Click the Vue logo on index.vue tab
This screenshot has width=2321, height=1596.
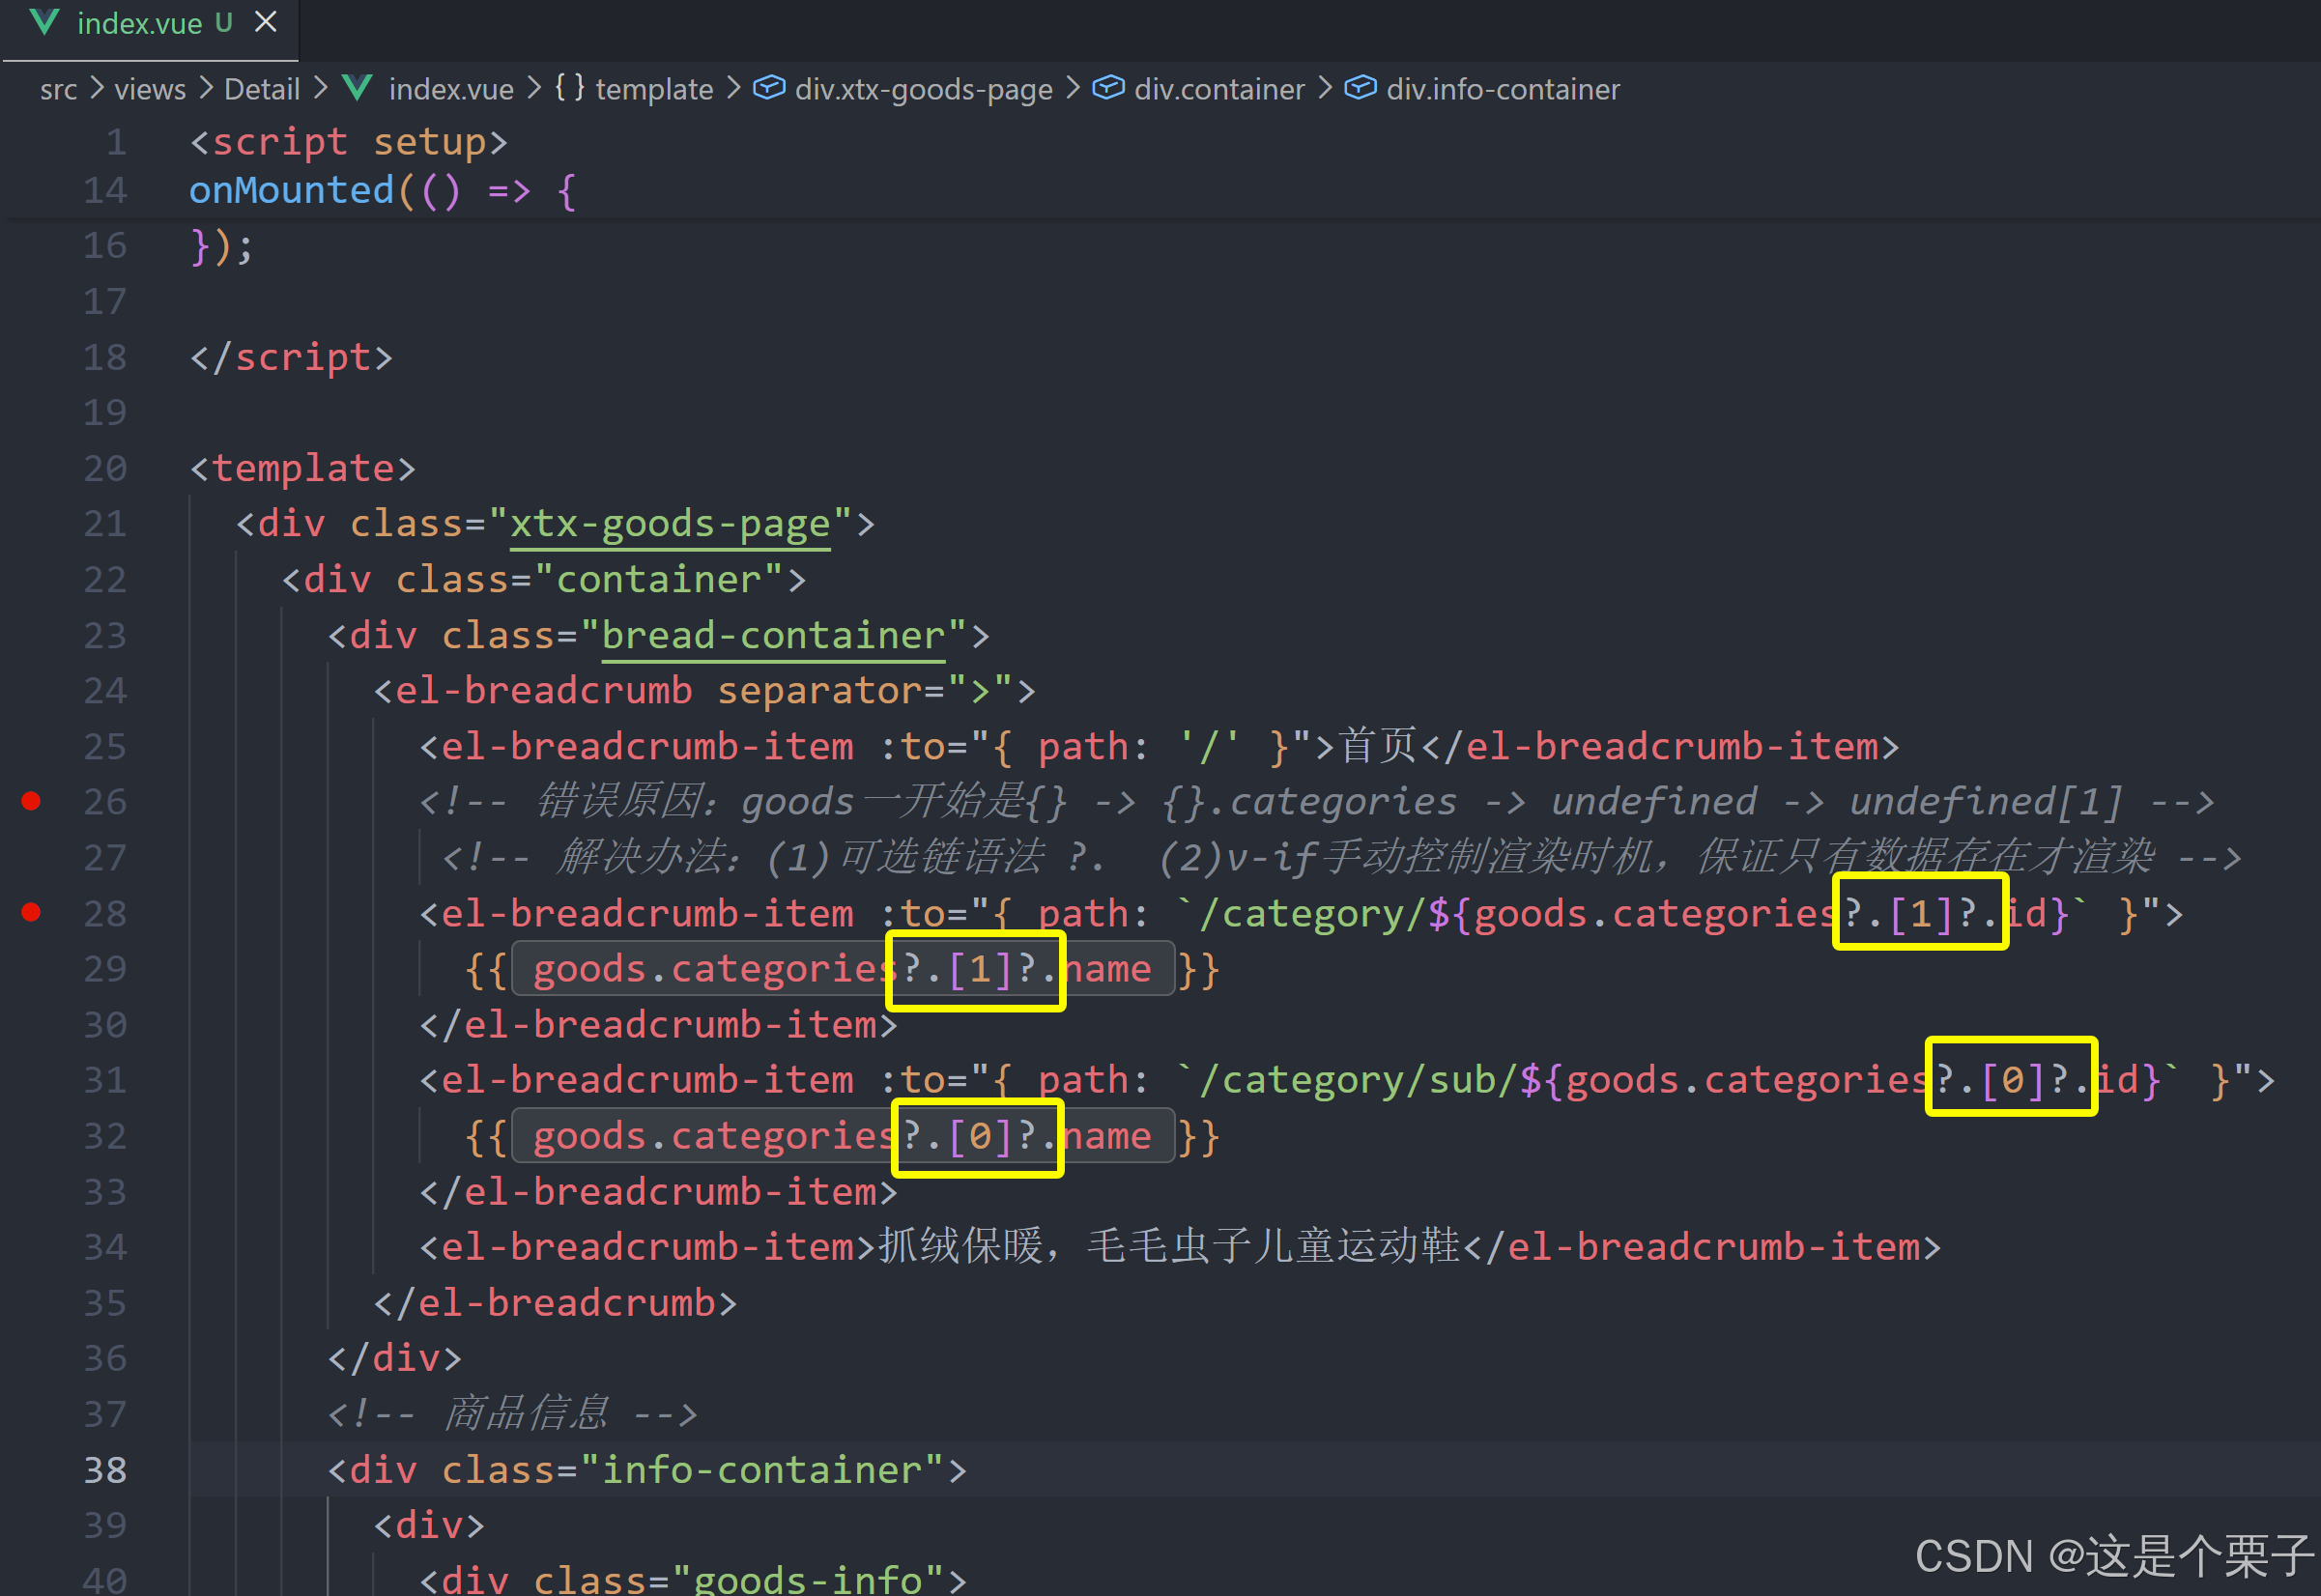pyautogui.click(x=45, y=22)
